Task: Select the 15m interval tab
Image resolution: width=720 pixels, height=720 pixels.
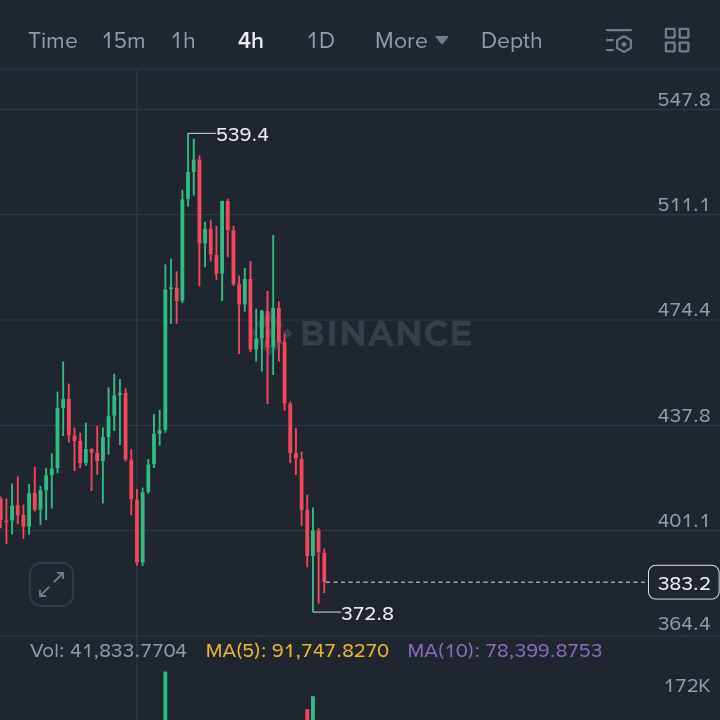Action: [124, 41]
